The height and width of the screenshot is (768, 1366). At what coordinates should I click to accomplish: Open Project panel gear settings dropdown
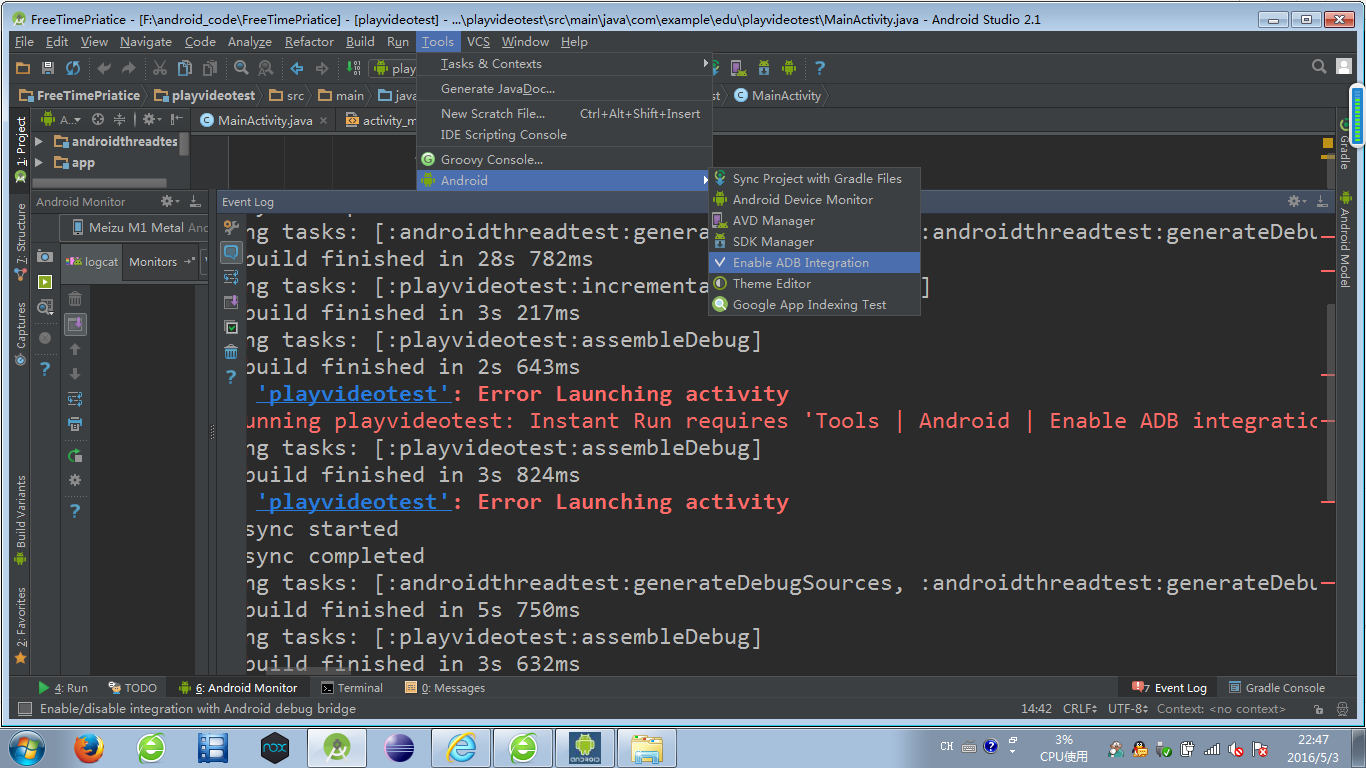click(150, 119)
